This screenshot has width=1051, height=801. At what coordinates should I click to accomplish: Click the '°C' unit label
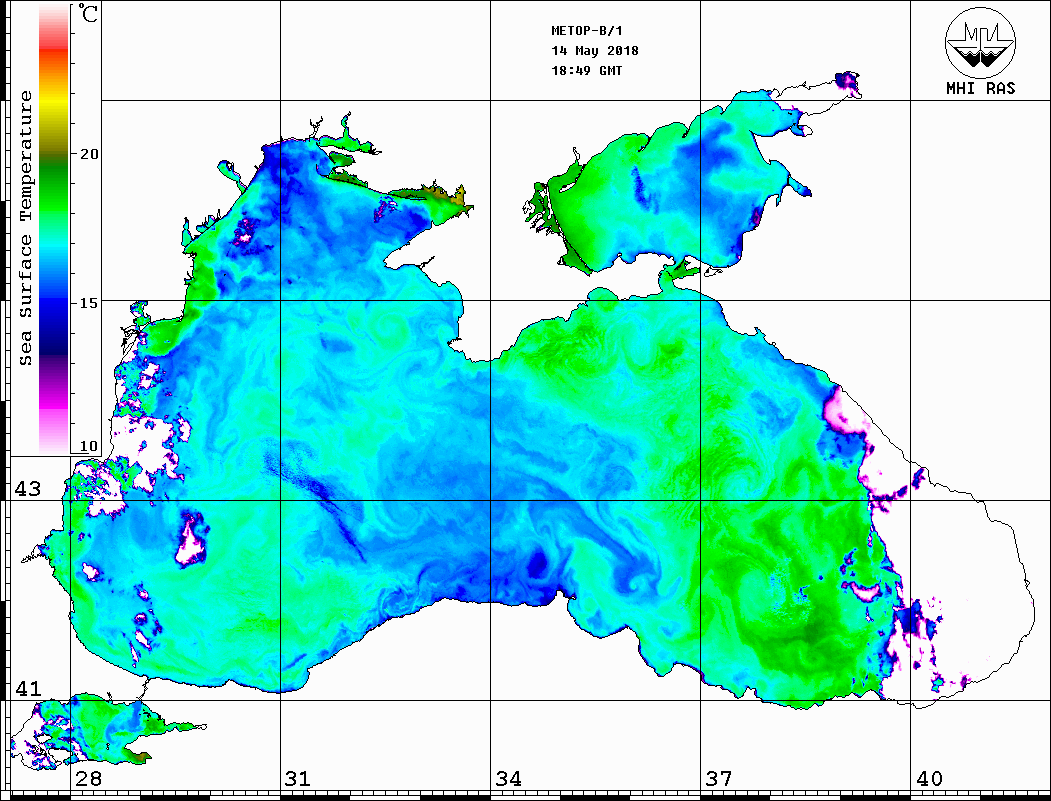pos(88,13)
